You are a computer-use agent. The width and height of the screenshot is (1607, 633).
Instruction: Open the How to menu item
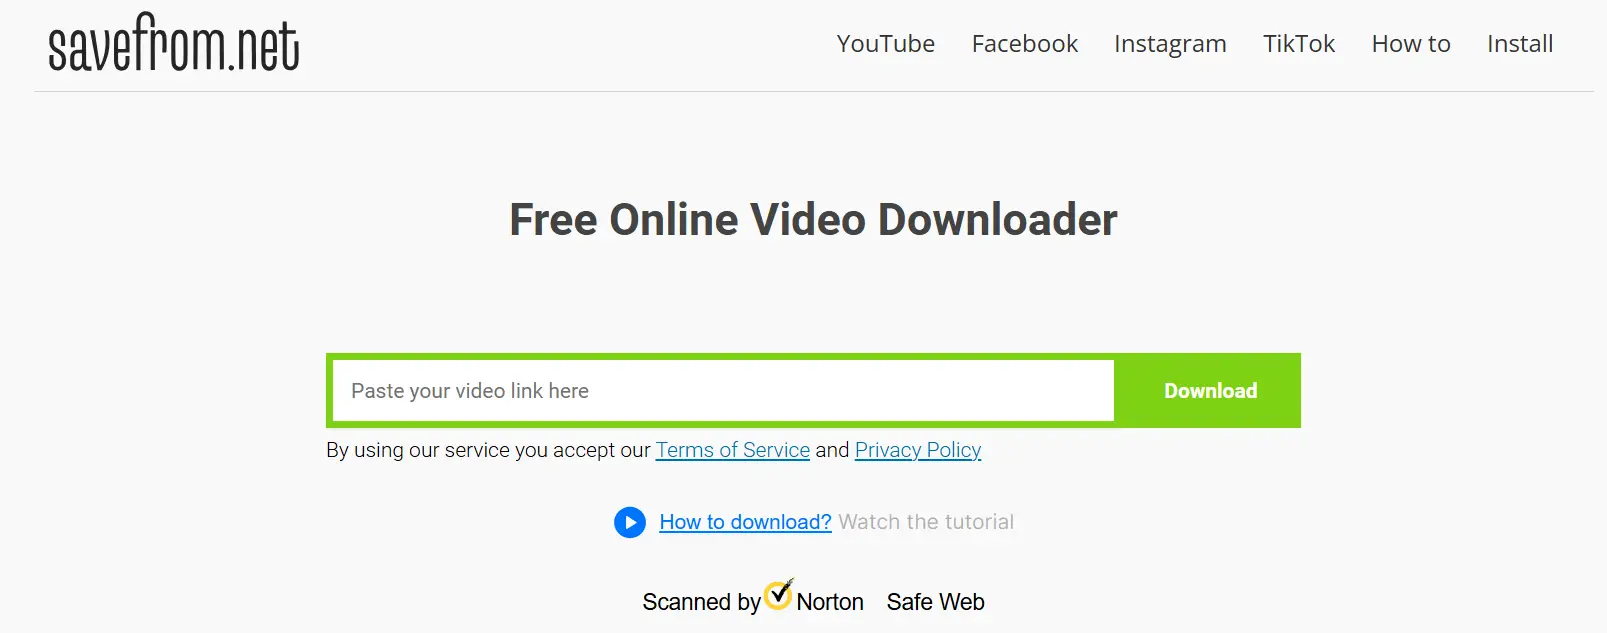click(x=1411, y=44)
